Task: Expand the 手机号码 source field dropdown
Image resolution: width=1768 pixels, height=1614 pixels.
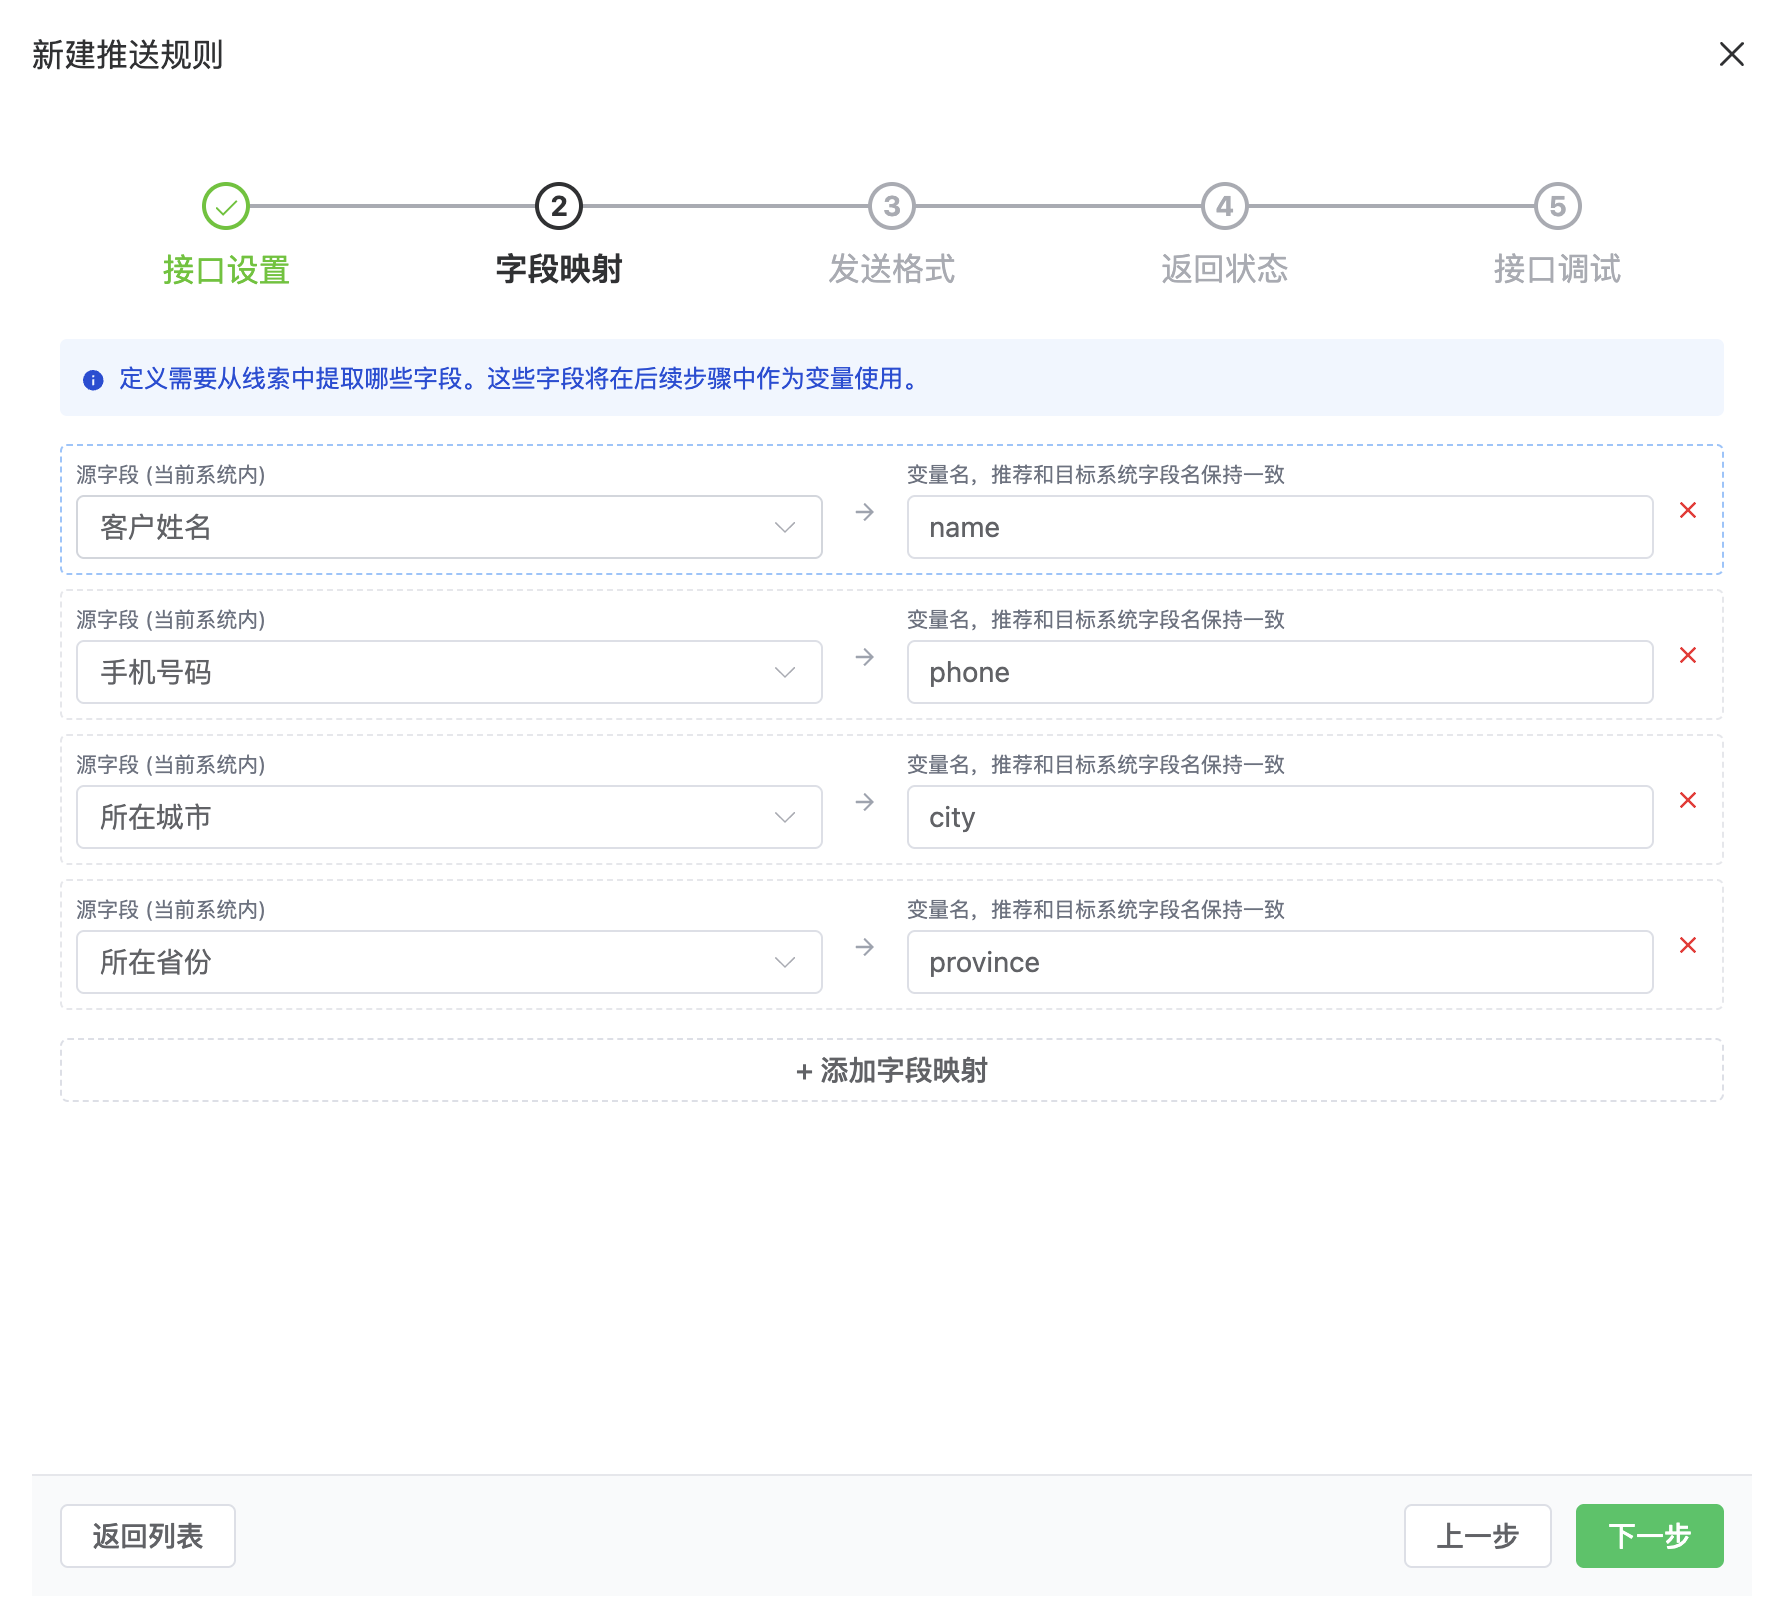Action: coord(449,672)
